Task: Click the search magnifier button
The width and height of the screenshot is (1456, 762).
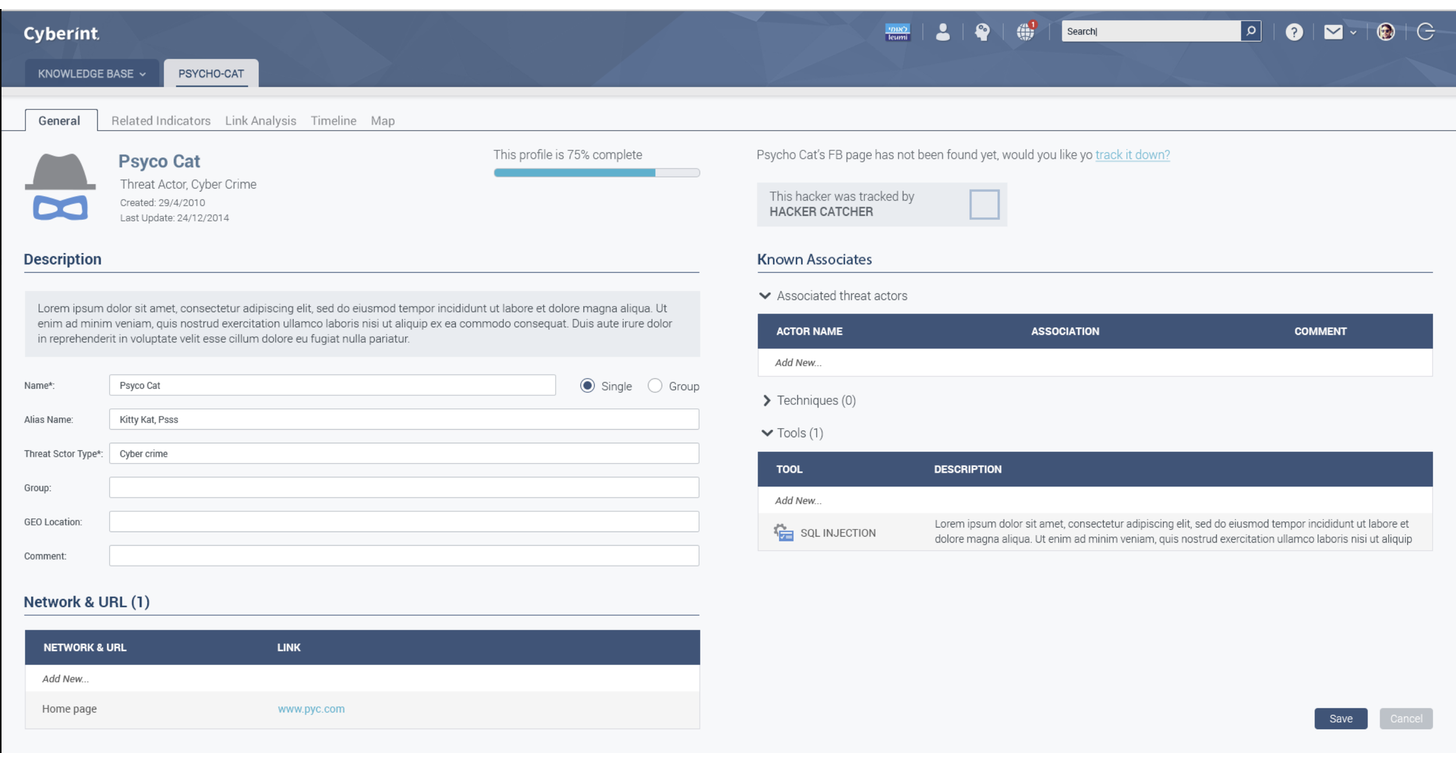Action: coord(1251,31)
